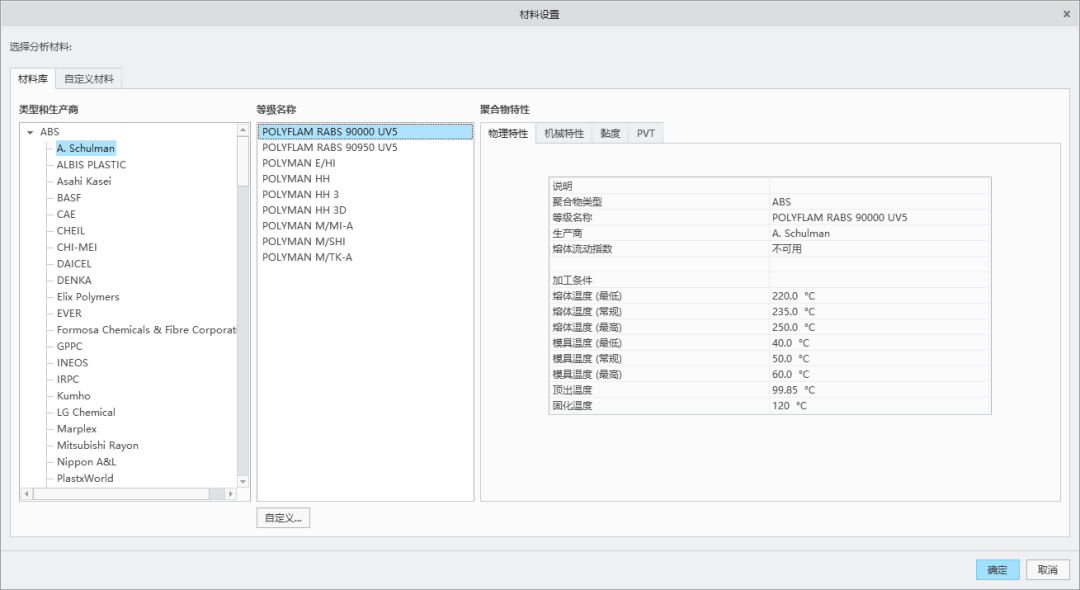Choose Asahi Kasei in tree

[x=83, y=181]
